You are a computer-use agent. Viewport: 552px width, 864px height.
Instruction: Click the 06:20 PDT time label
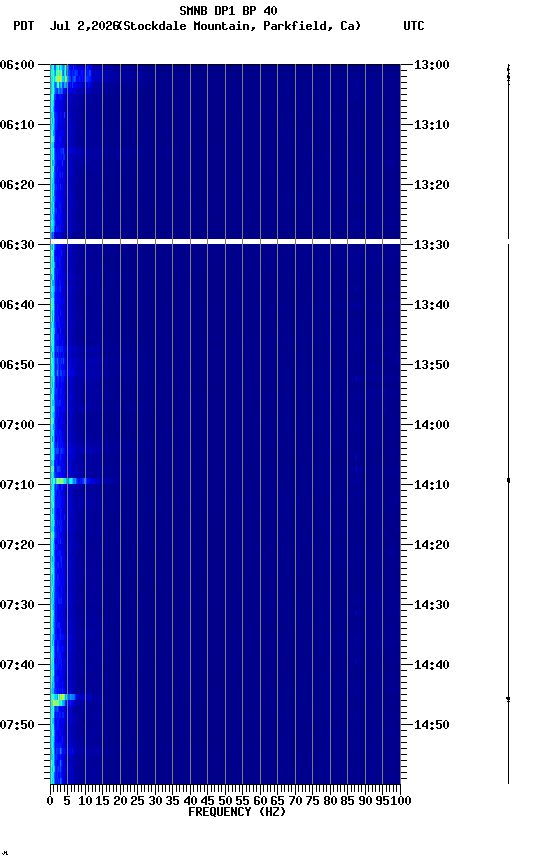tap(17, 185)
